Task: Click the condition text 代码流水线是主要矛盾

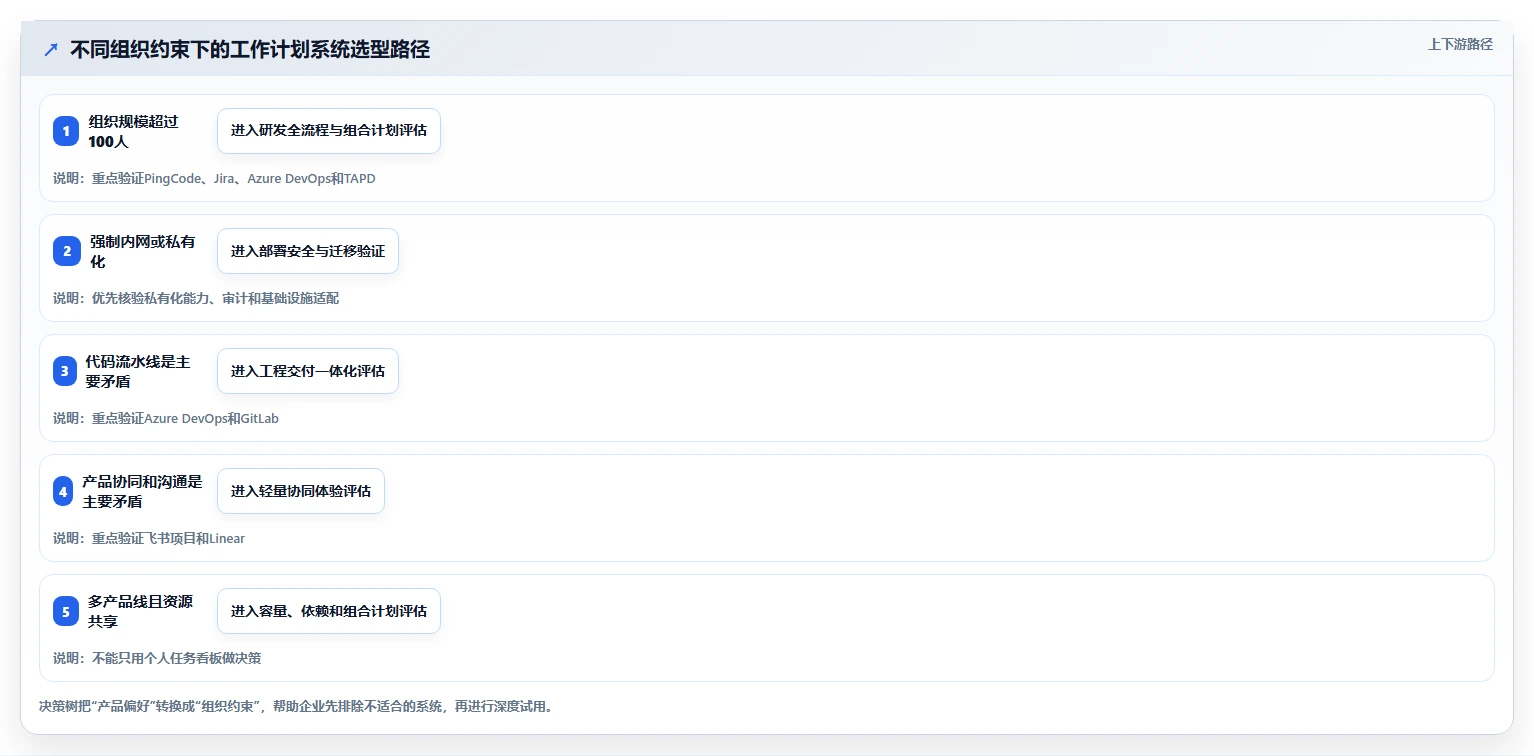Action: click(x=138, y=371)
